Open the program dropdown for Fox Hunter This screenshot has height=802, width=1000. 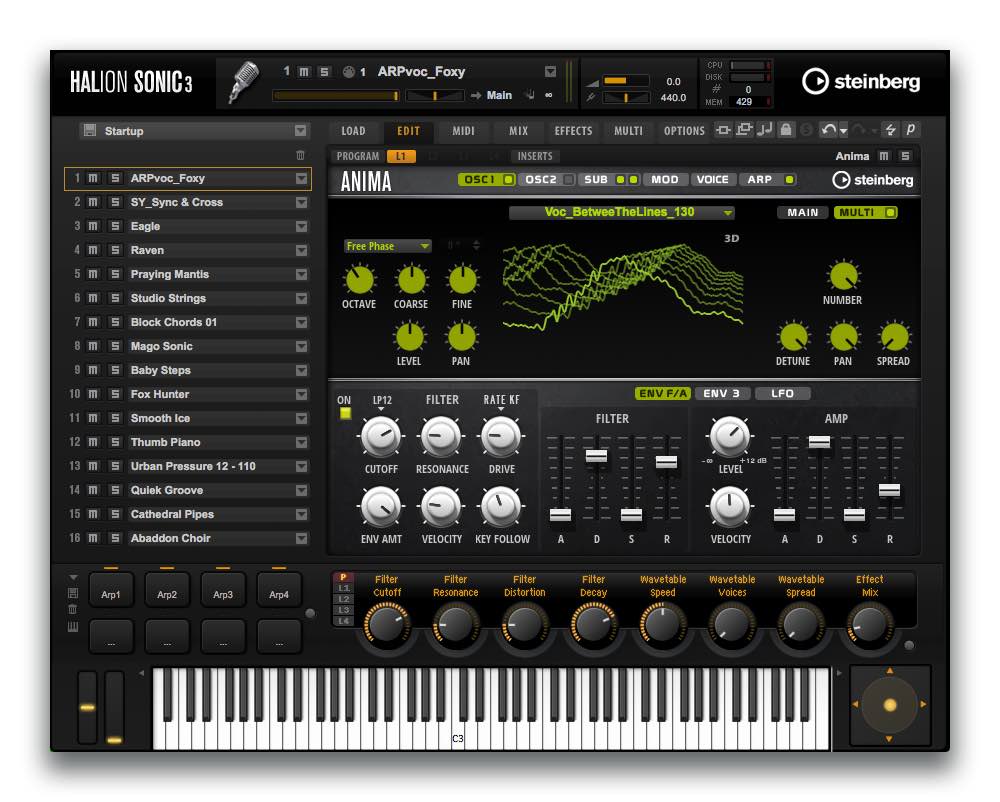pos(302,395)
